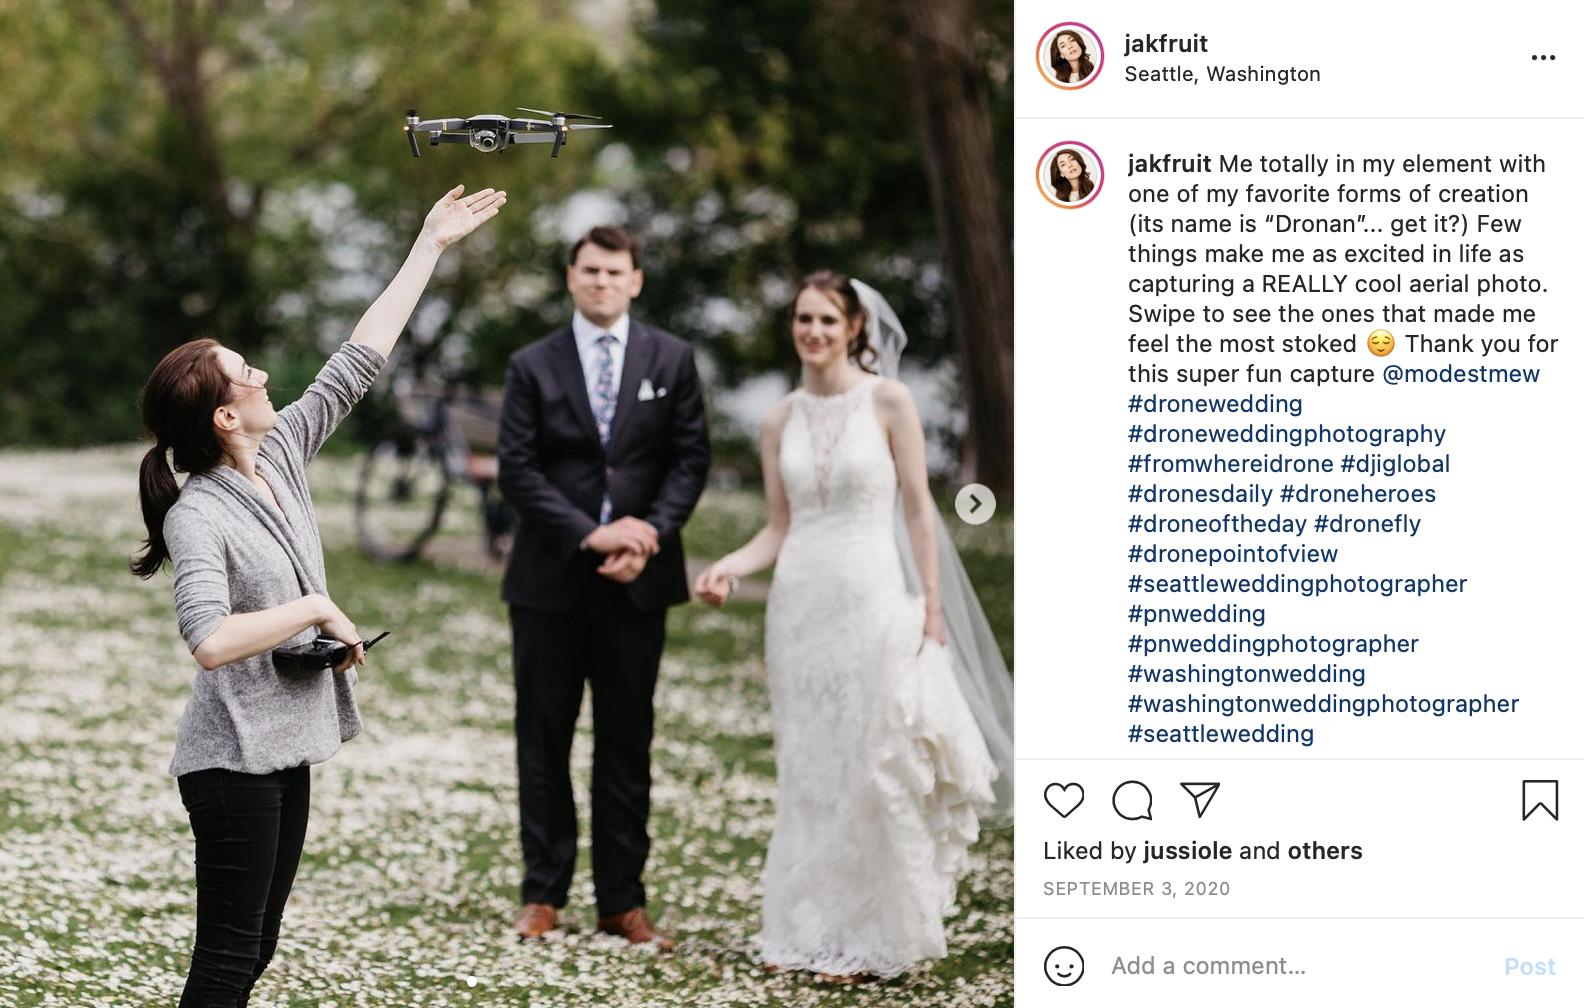Open the #djiglobal hashtag
This screenshot has width=1584, height=1008.
click(x=1395, y=463)
